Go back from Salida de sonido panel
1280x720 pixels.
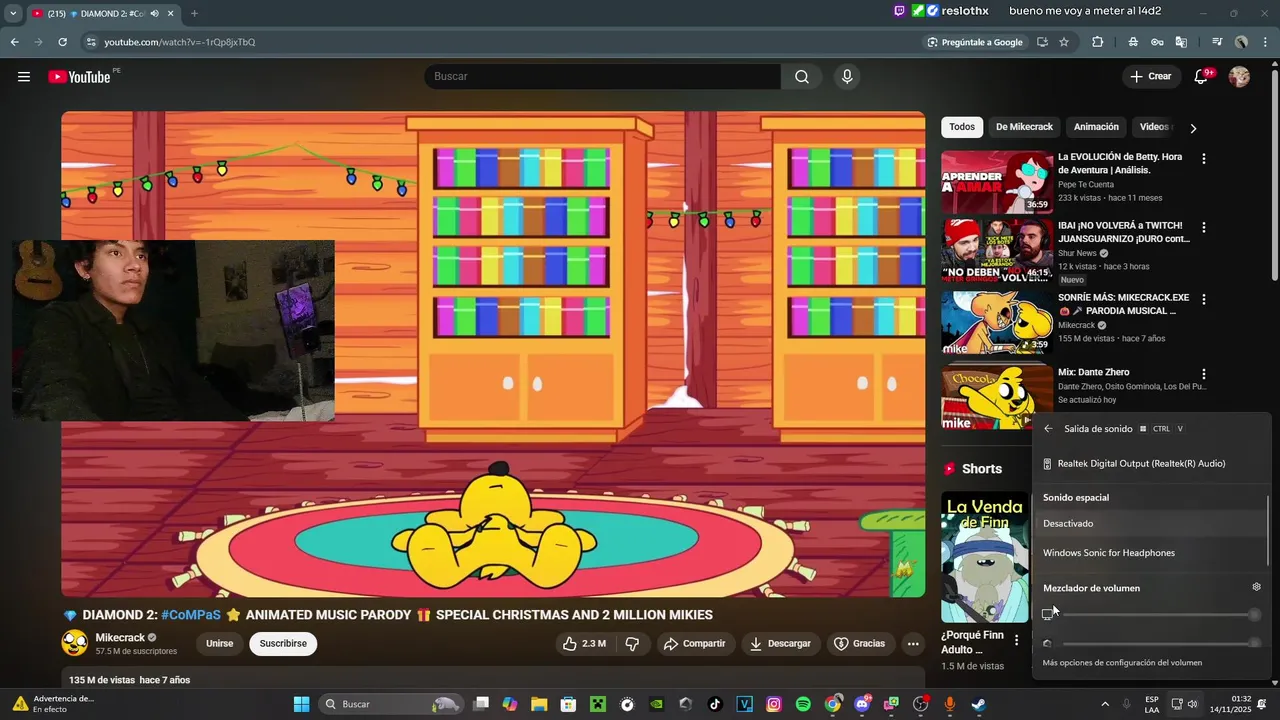[1048, 429]
